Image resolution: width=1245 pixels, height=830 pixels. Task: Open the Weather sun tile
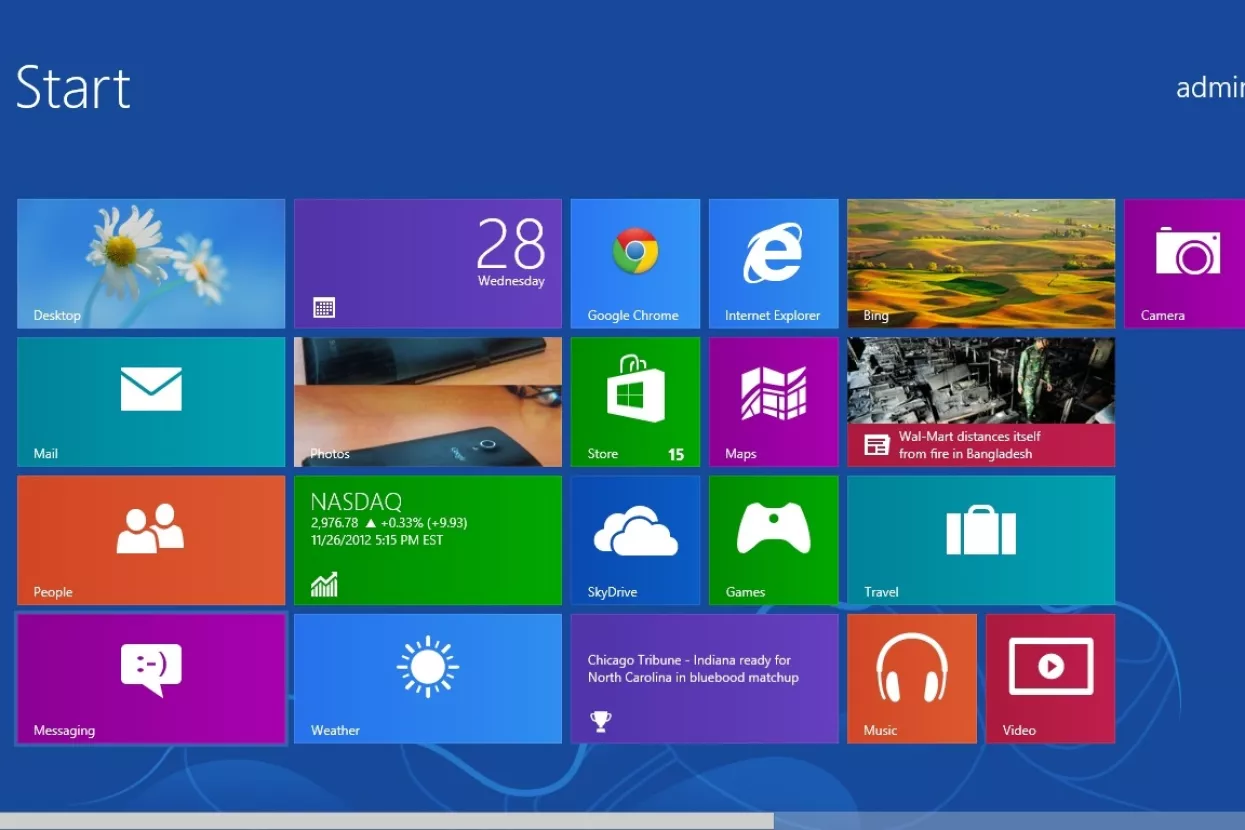(428, 679)
